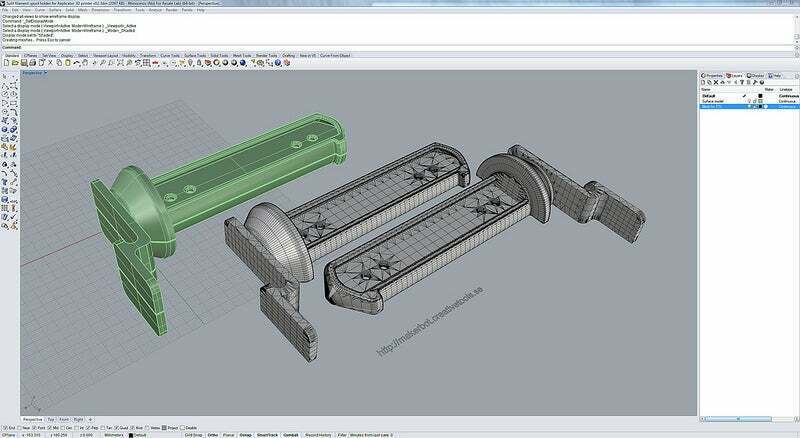The height and width of the screenshot is (438, 800).
Task: Open the Default layer selector in status bar
Action: pos(139,435)
